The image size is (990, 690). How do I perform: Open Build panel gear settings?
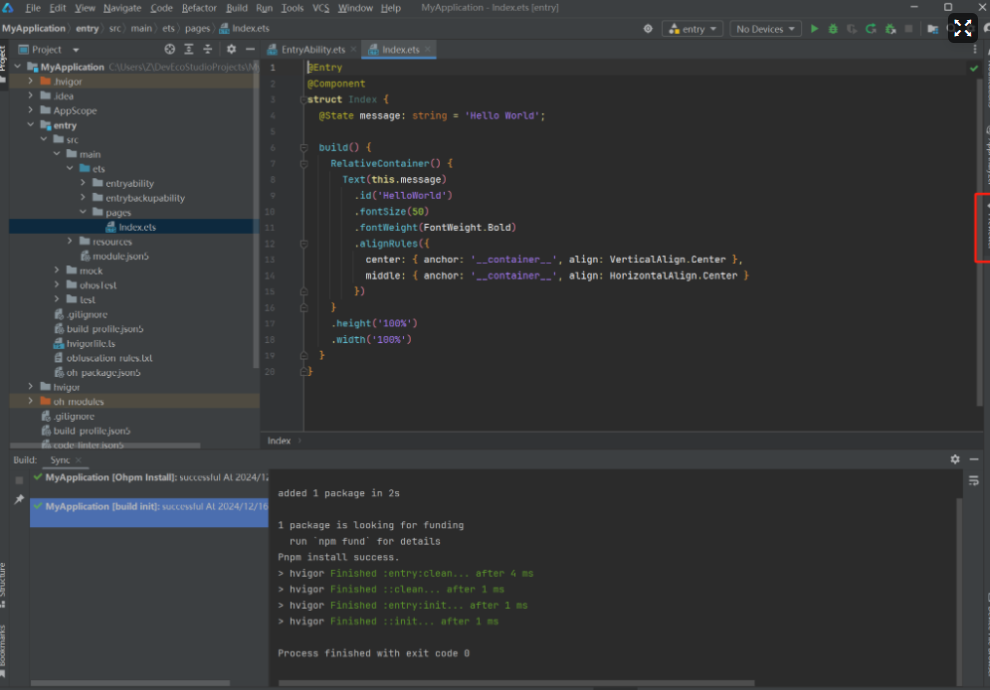(x=955, y=460)
